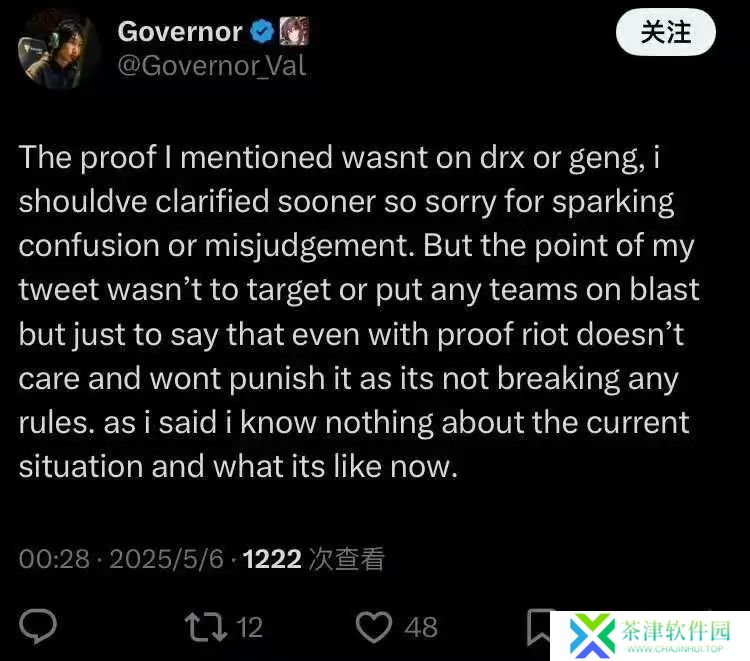Click the 茶津软件园 watermark text
The height and width of the screenshot is (661, 750).
(676, 630)
